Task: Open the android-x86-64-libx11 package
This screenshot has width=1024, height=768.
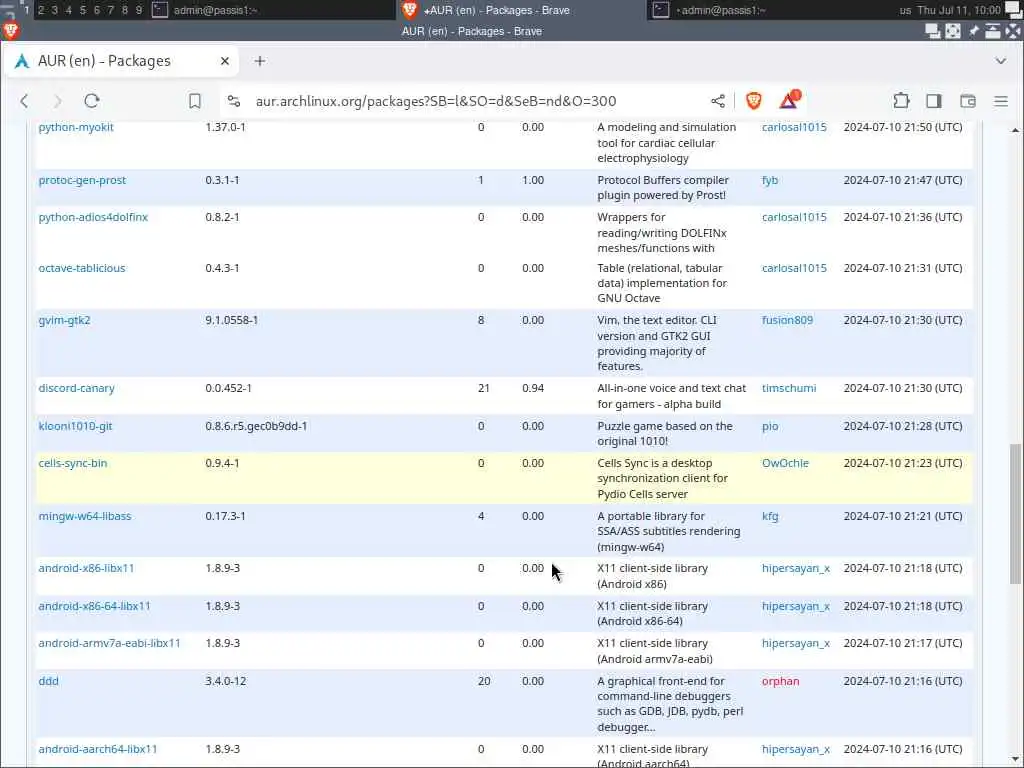Action: (95, 607)
